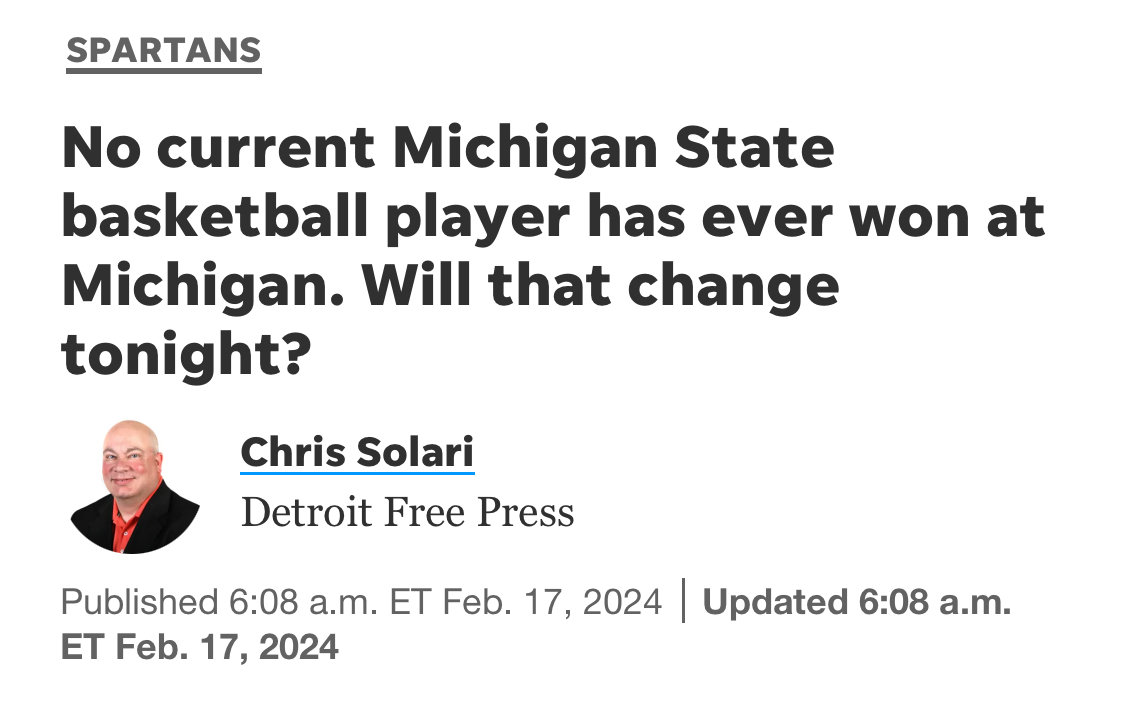
Task: Click "Will that change" in the headline
Action: (600, 287)
